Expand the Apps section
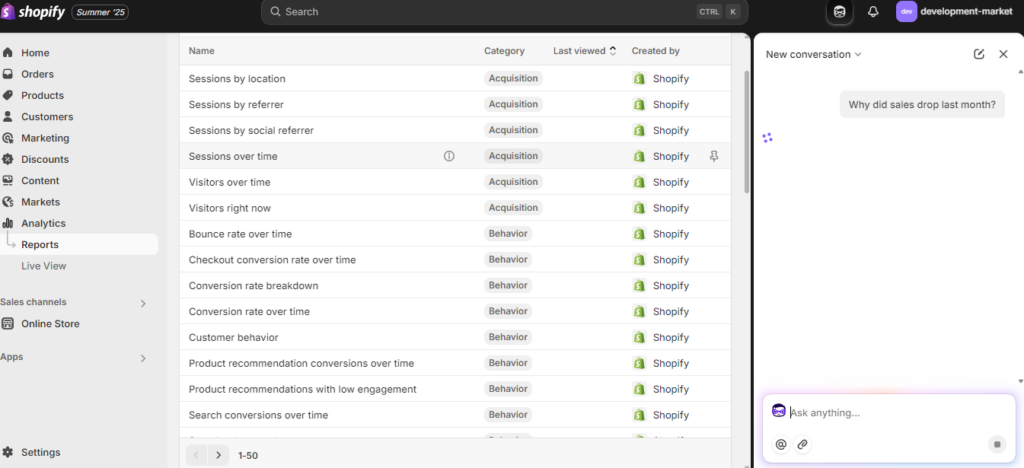 pyautogui.click(x=143, y=358)
